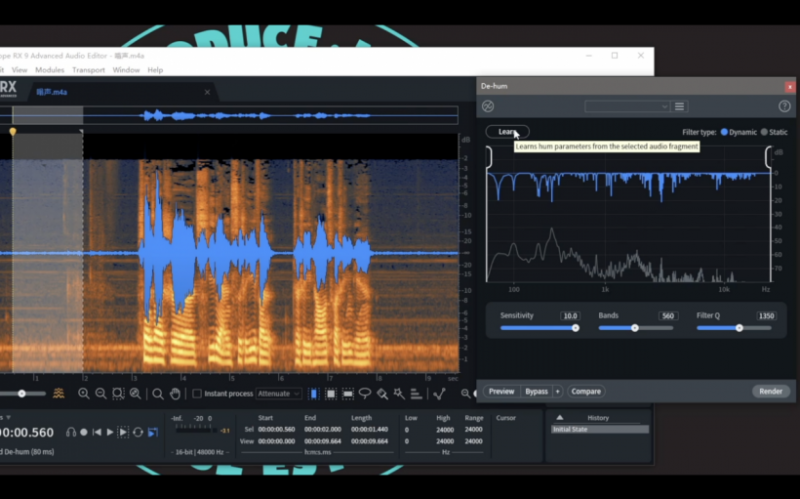Click the Record button in transport
Viewport: 800px width, 499px height.
click(84, 432)
